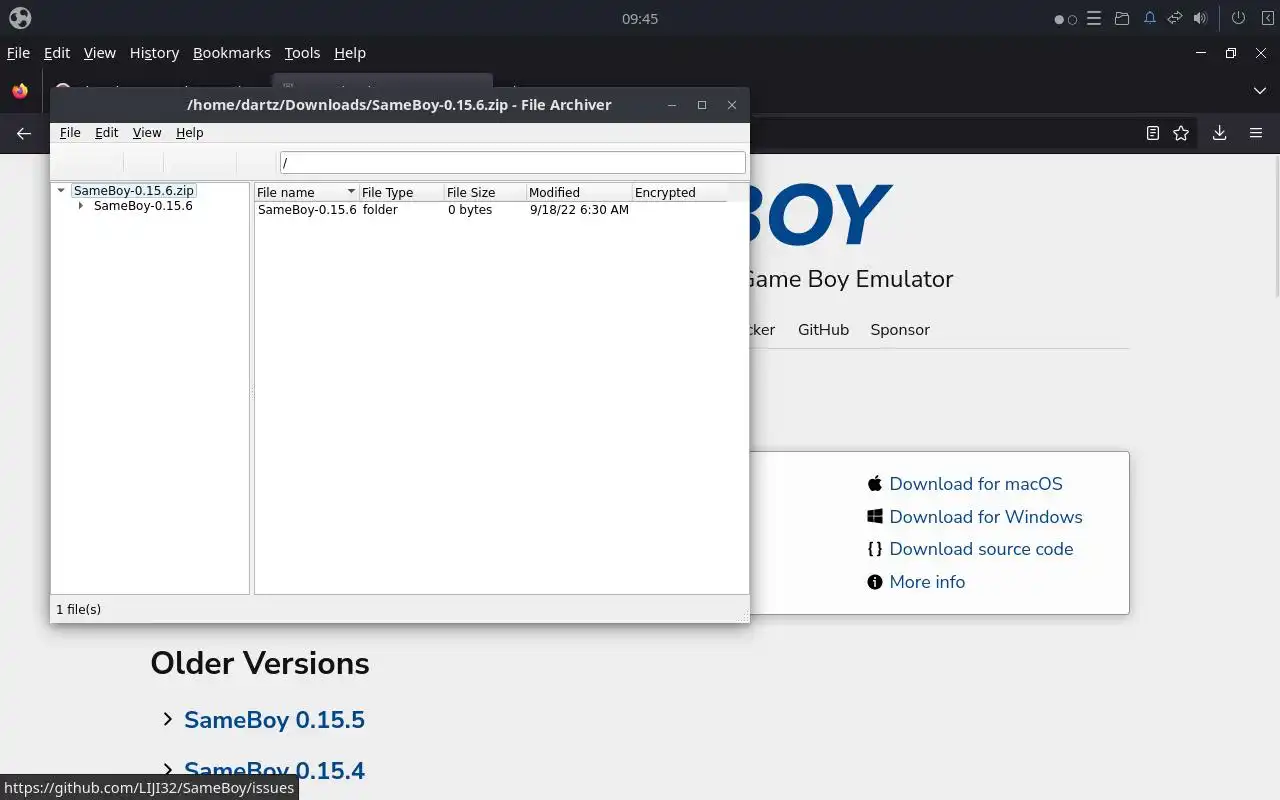1280x800 pixels.
Task: Open the application launcher logo in the top panel
Action: tap(19, 18)
